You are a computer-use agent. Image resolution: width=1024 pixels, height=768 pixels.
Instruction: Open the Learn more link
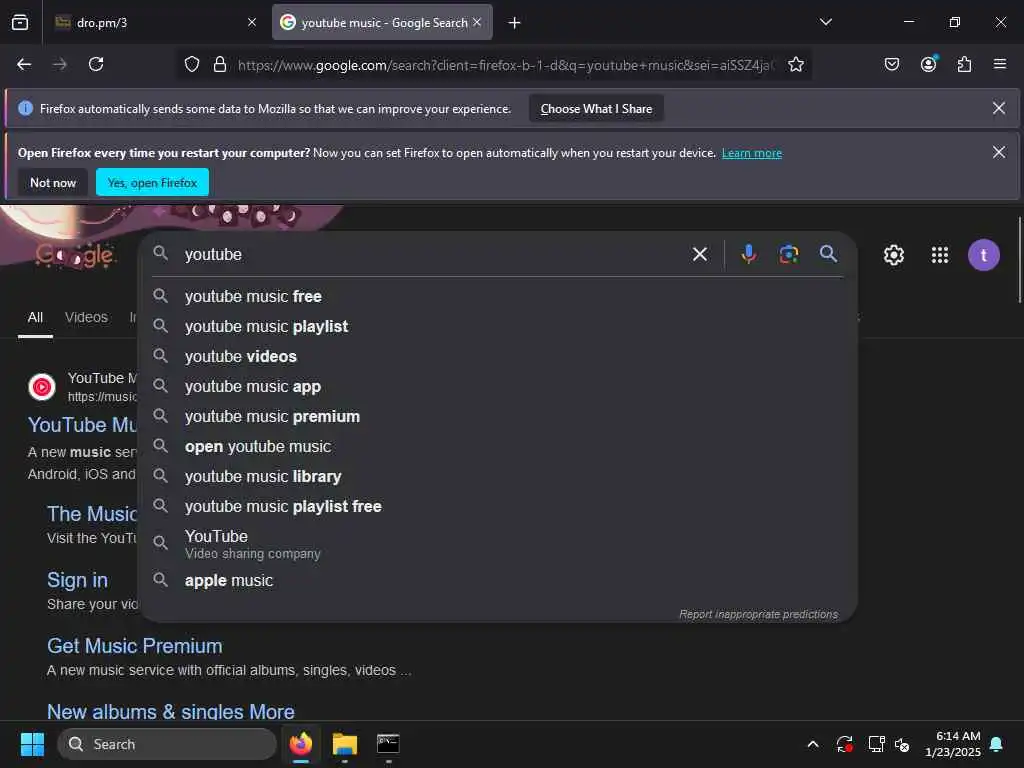[x=752, y=153]
